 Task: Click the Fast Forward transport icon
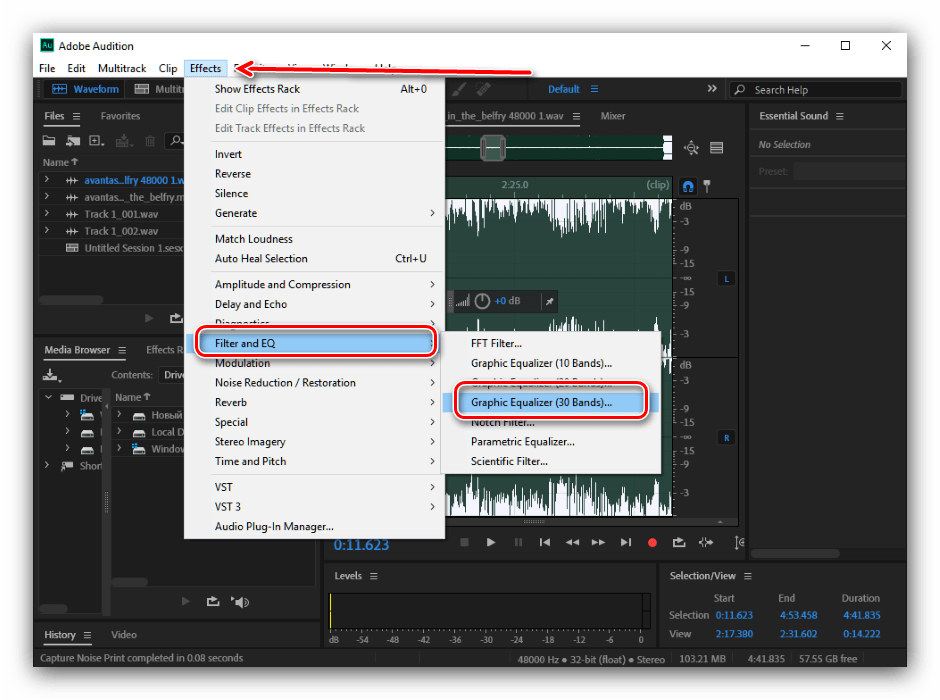(x=598, y=542)
